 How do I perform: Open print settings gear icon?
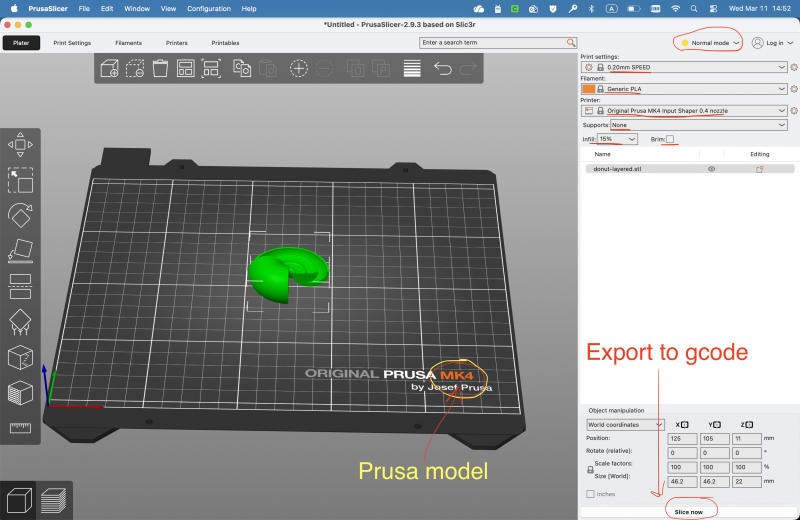coord(794,67)
